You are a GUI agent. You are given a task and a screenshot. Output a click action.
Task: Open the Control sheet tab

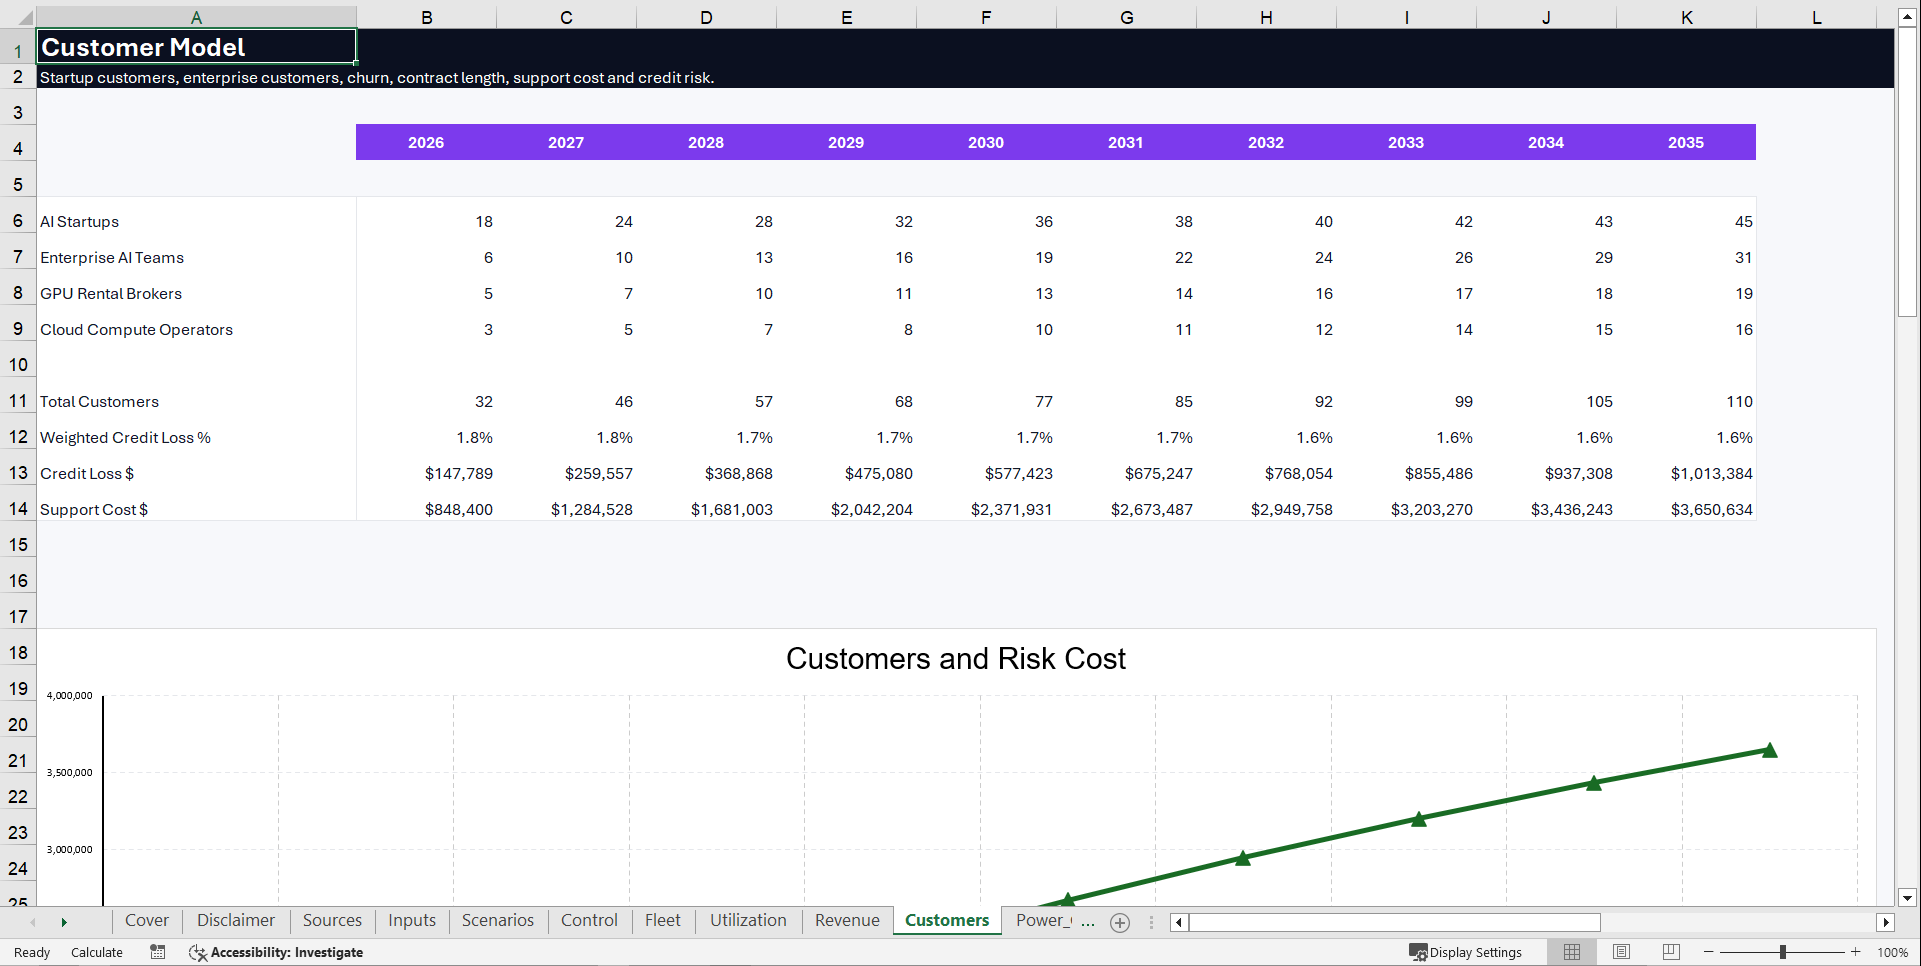point(589,921)
